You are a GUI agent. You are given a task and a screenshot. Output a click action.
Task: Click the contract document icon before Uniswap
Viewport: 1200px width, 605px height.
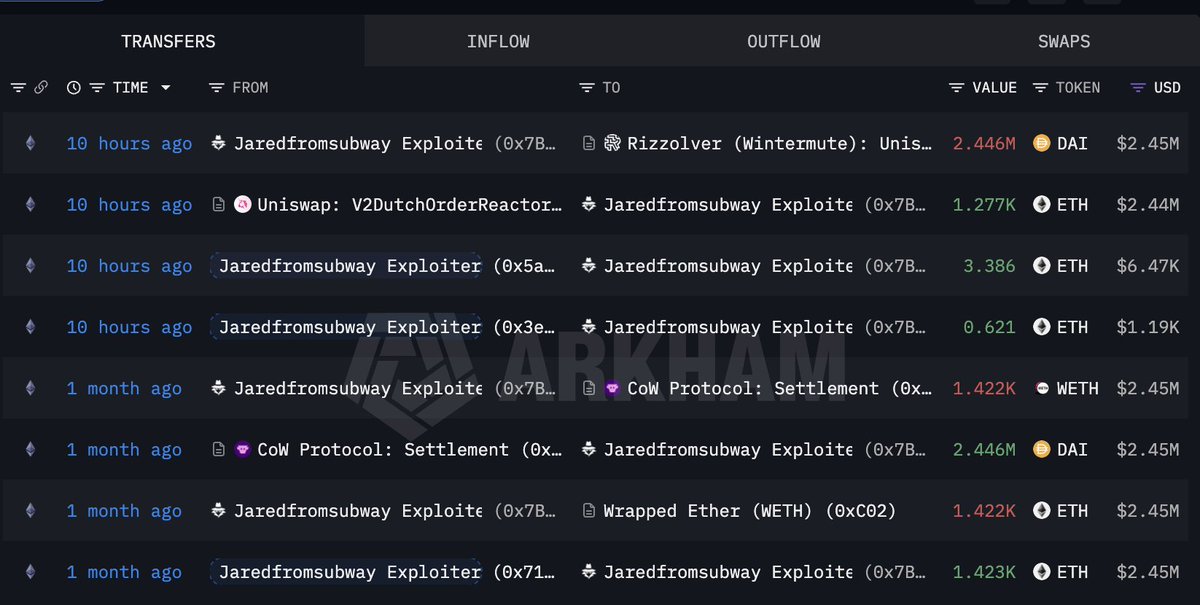pyautogui.click(x=218, y=205)
